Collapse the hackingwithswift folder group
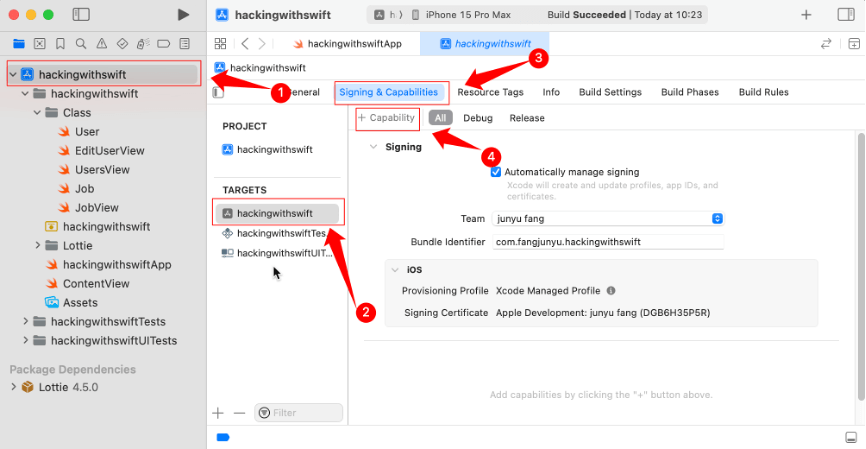 pyautogui.click(x=25, y=94)
